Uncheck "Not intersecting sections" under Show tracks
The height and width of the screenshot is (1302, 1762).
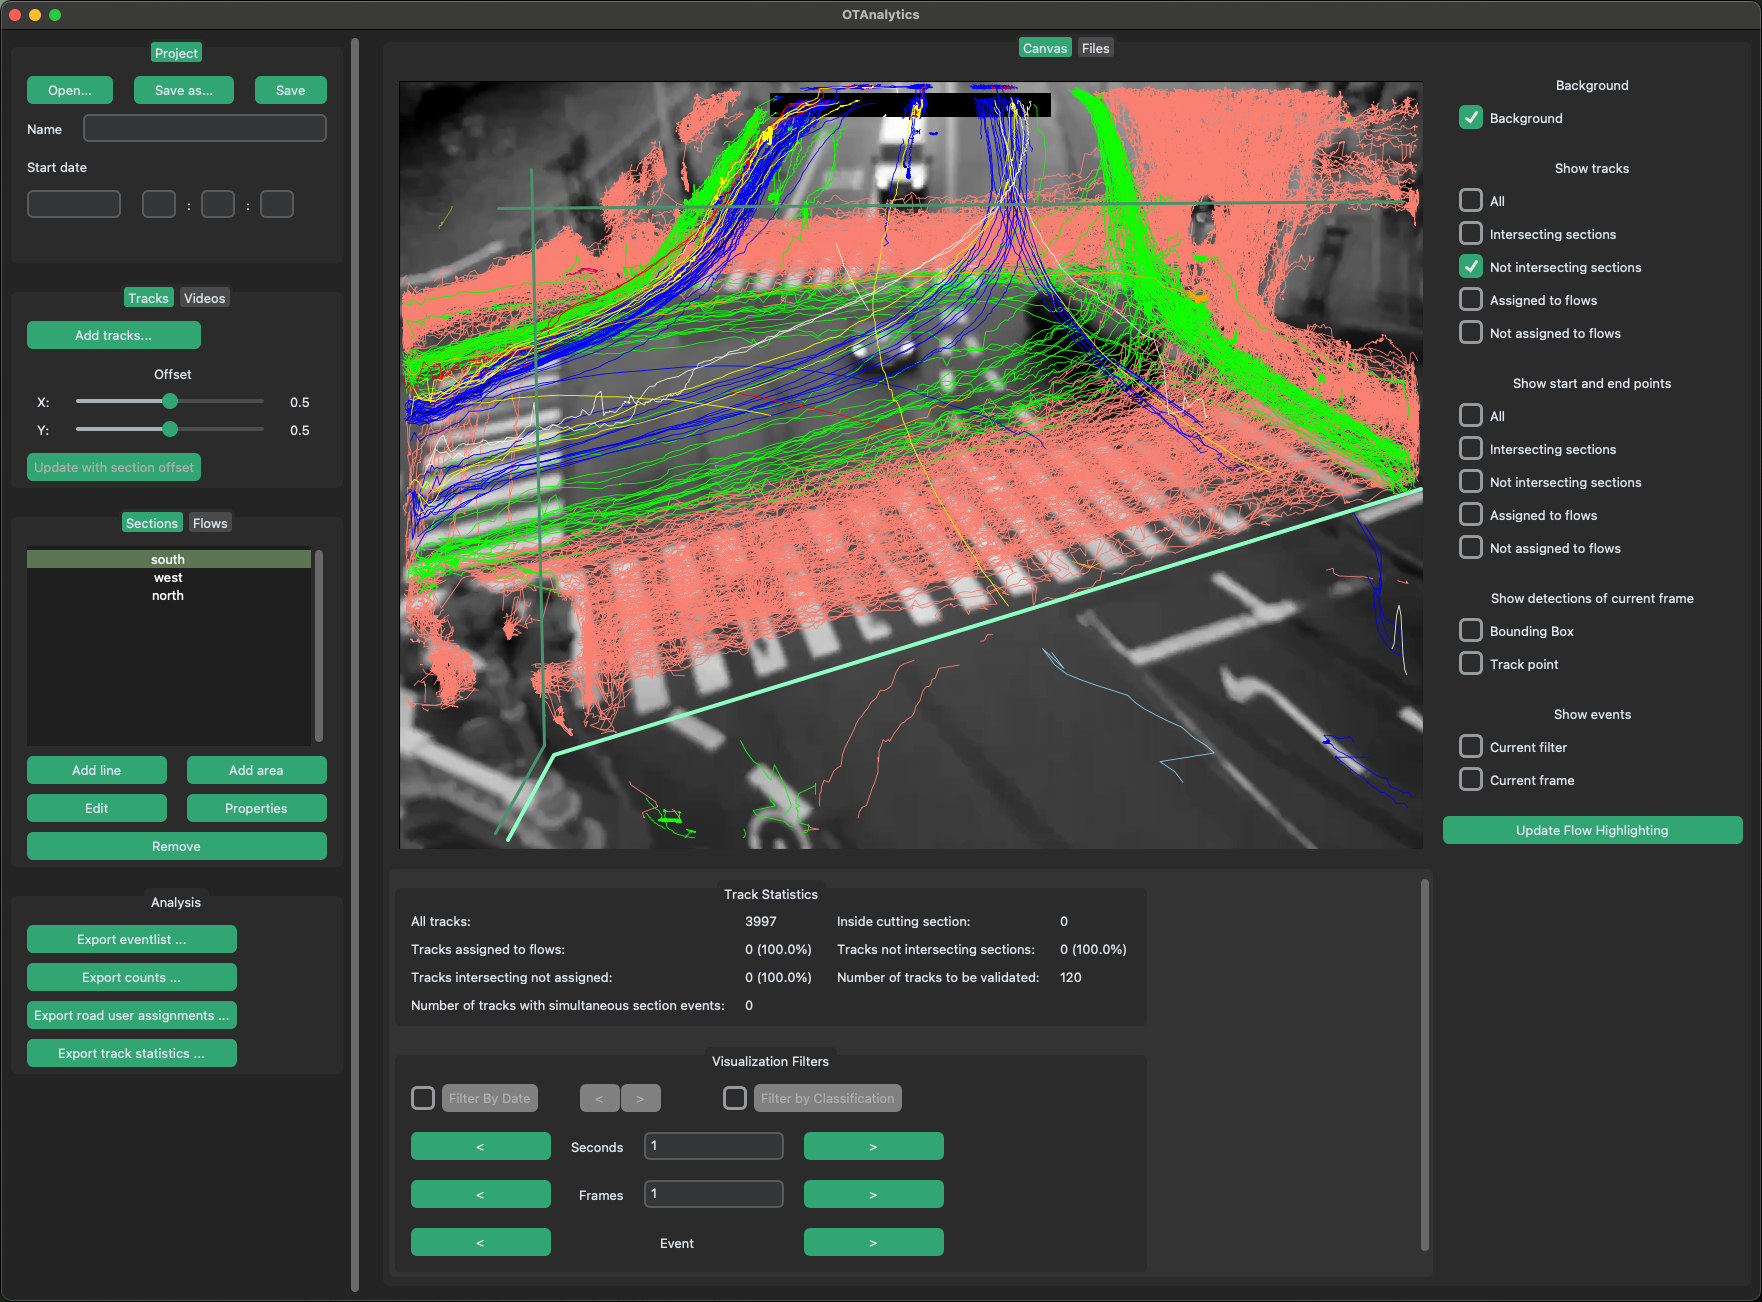click(x=1471, y=267)
